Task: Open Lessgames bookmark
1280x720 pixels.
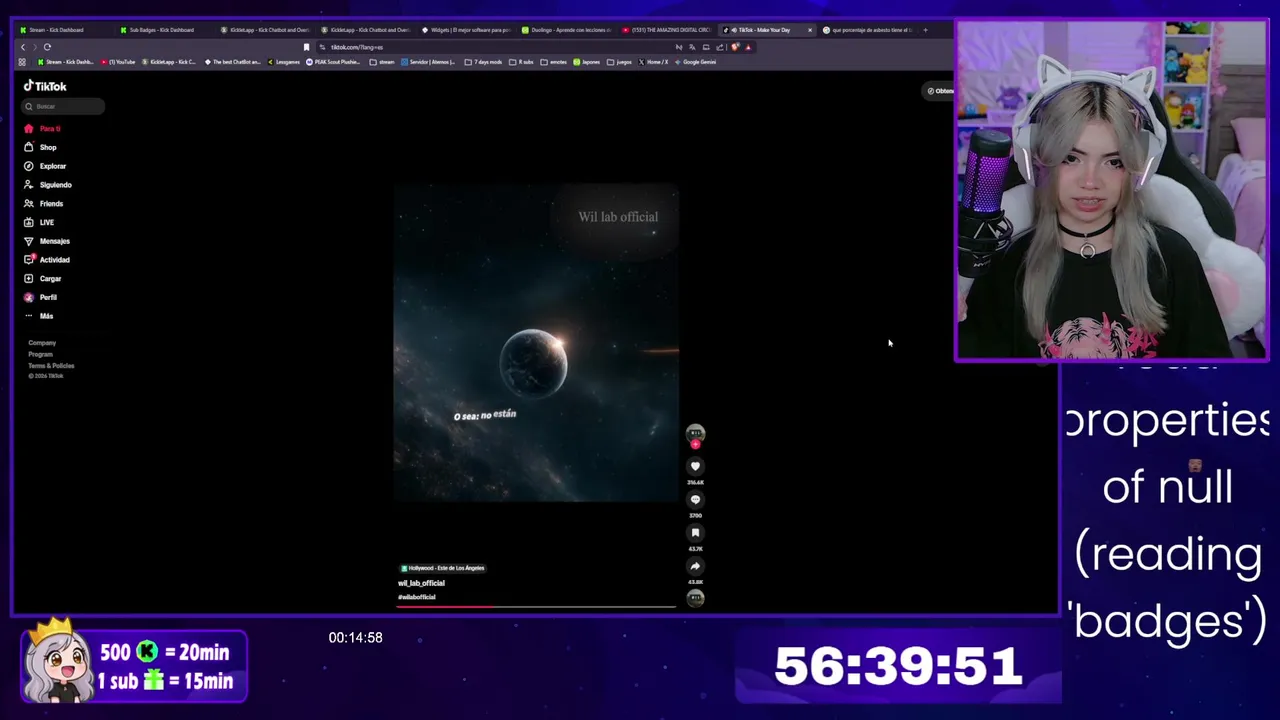Action: coord(284,62)
